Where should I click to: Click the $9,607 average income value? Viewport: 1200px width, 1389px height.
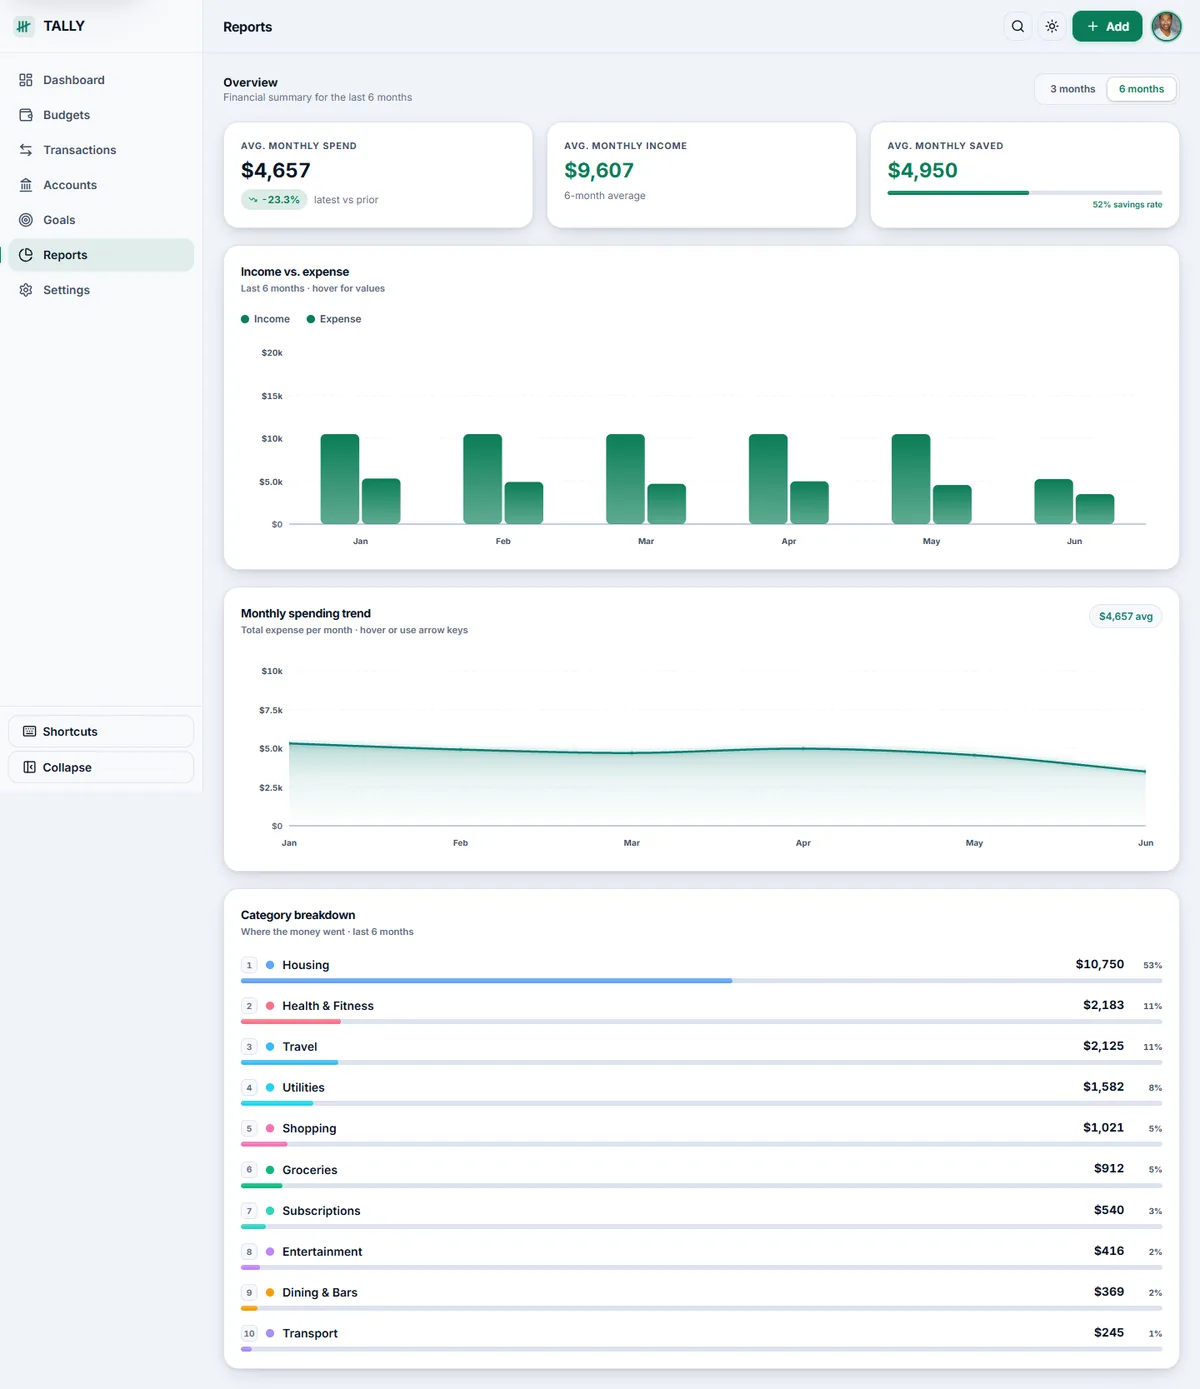(599, 171)
